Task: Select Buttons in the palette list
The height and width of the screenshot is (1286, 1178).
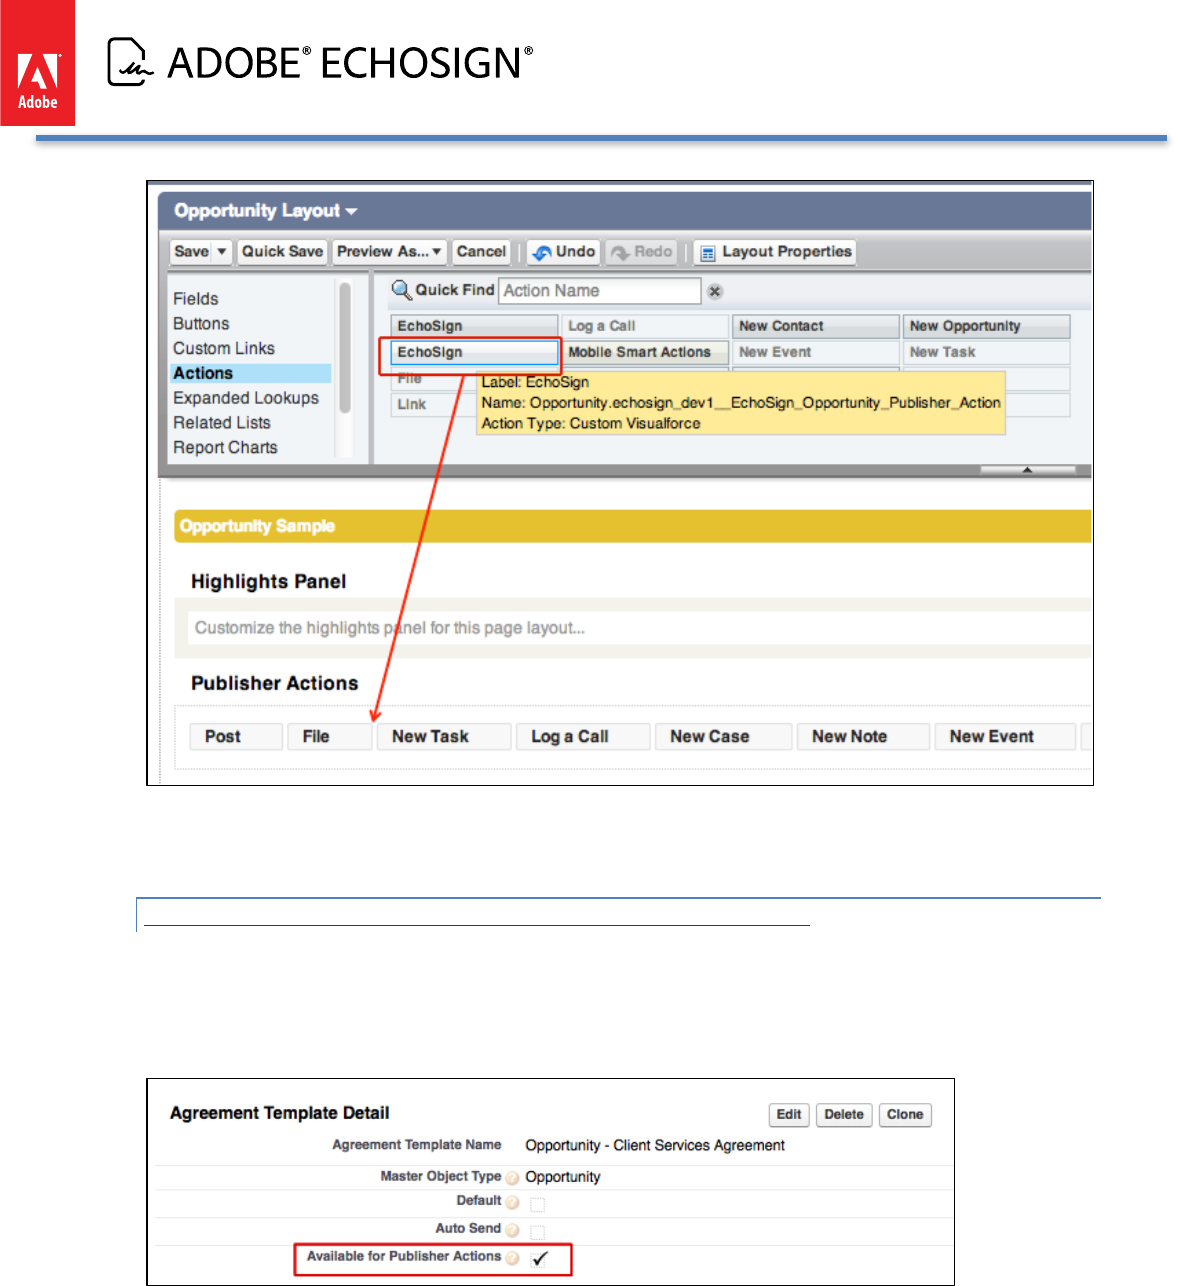Action: click(x=201, y=324)
